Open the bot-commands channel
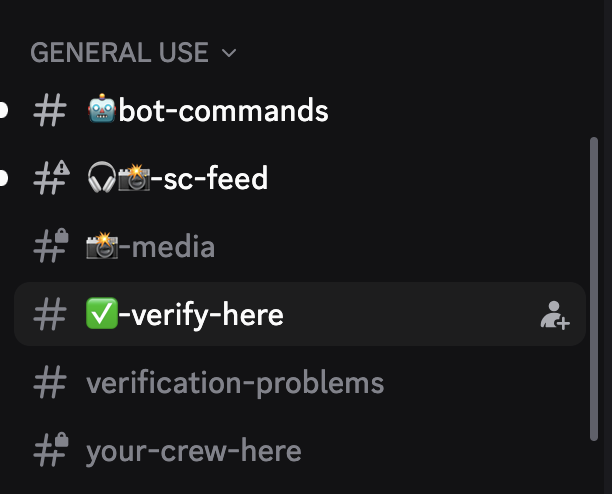The width and height of the screenshot is (612, 494). click(x=223, y=111)
